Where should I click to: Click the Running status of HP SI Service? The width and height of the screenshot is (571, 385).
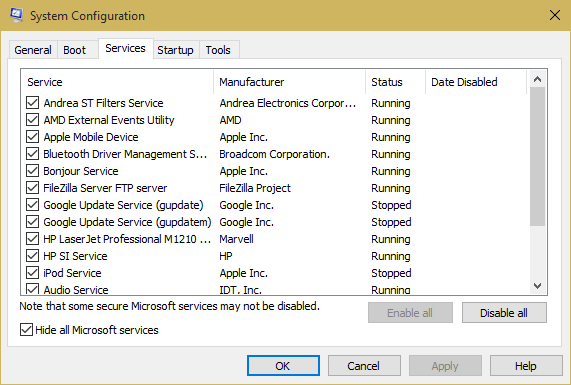click(391, 256)
